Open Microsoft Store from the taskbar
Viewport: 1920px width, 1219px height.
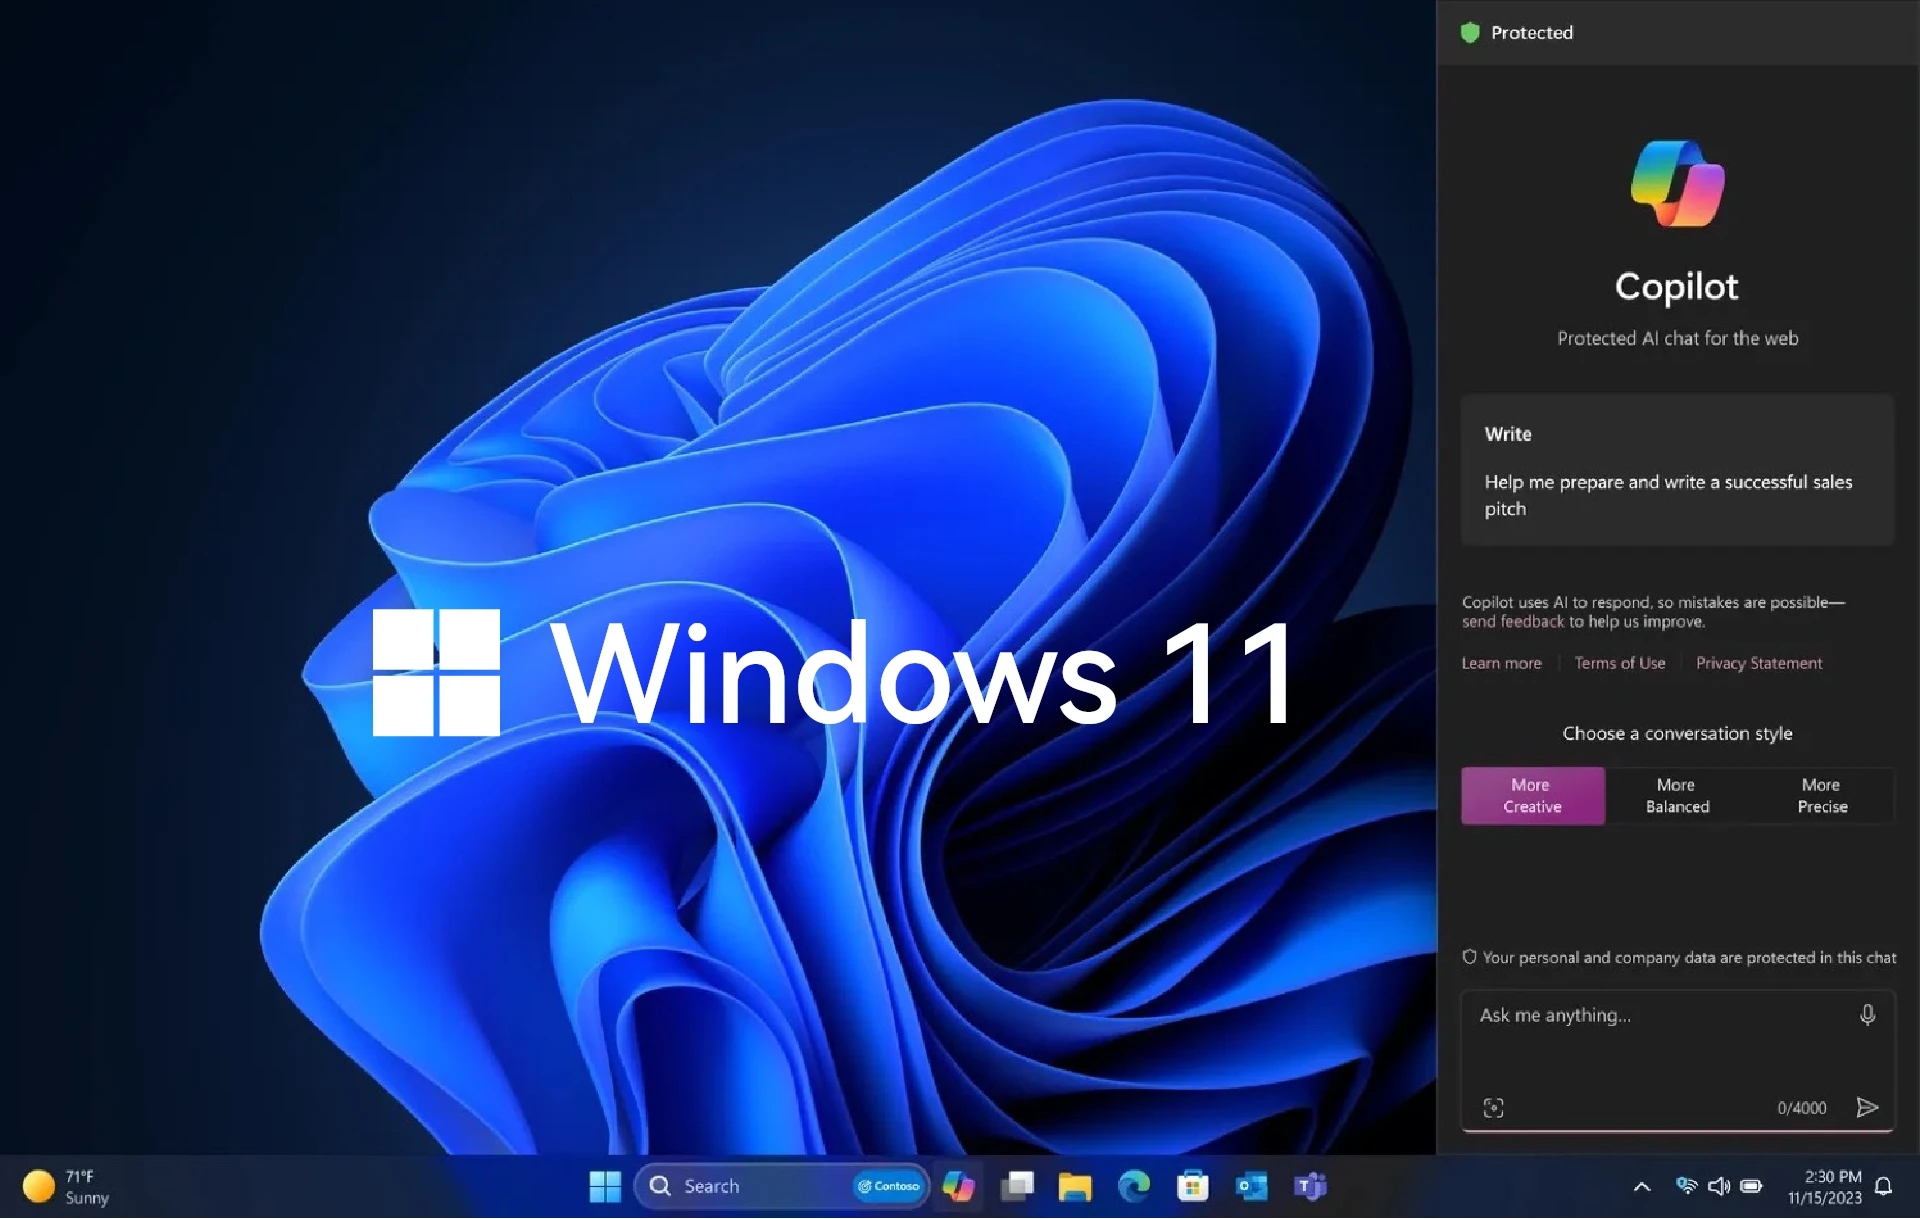pos(1192,1187)
